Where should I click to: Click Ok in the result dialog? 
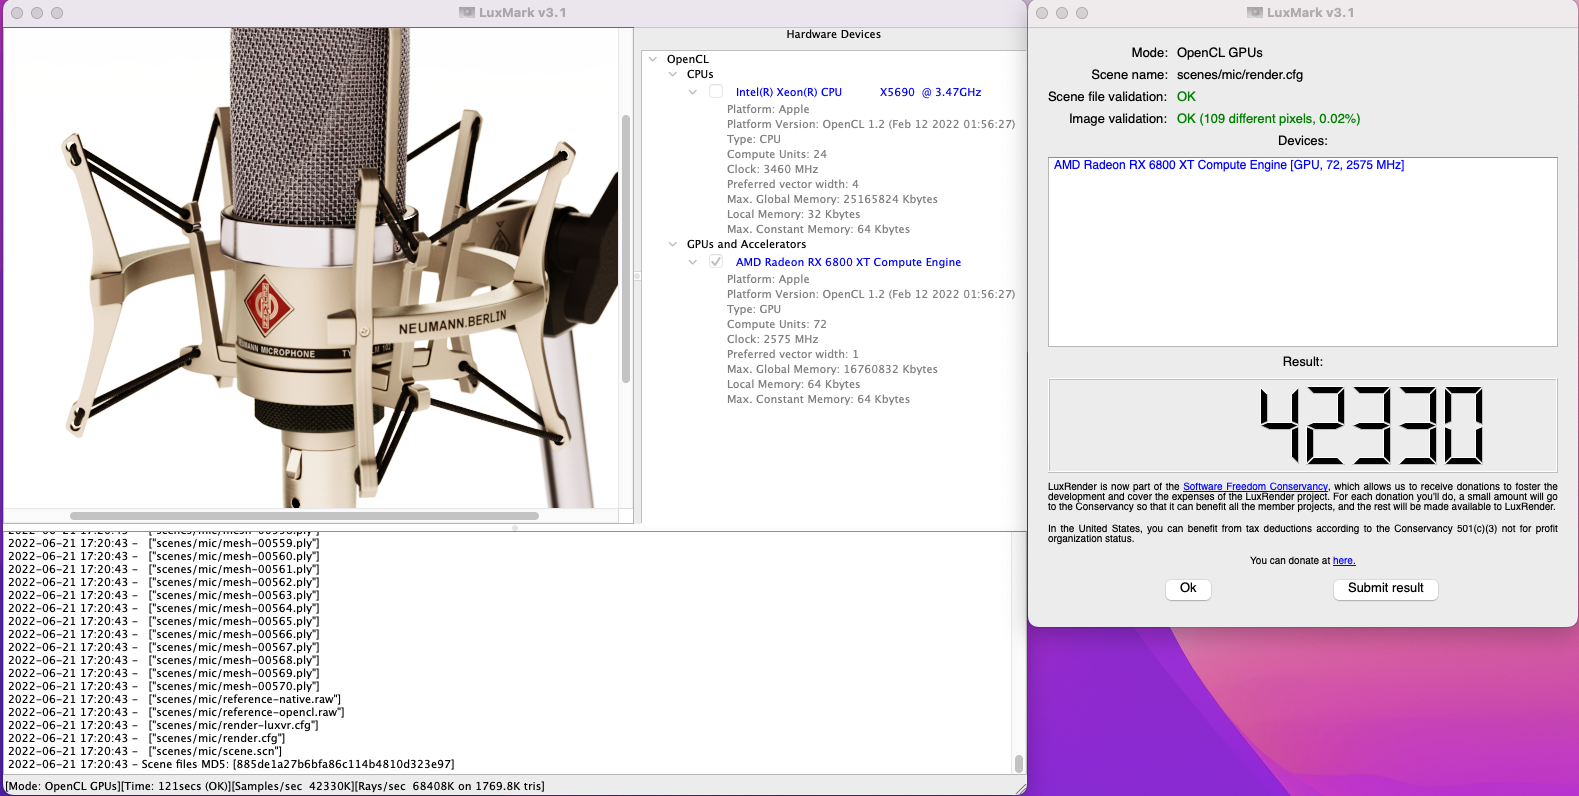[x=1188, y=588]
